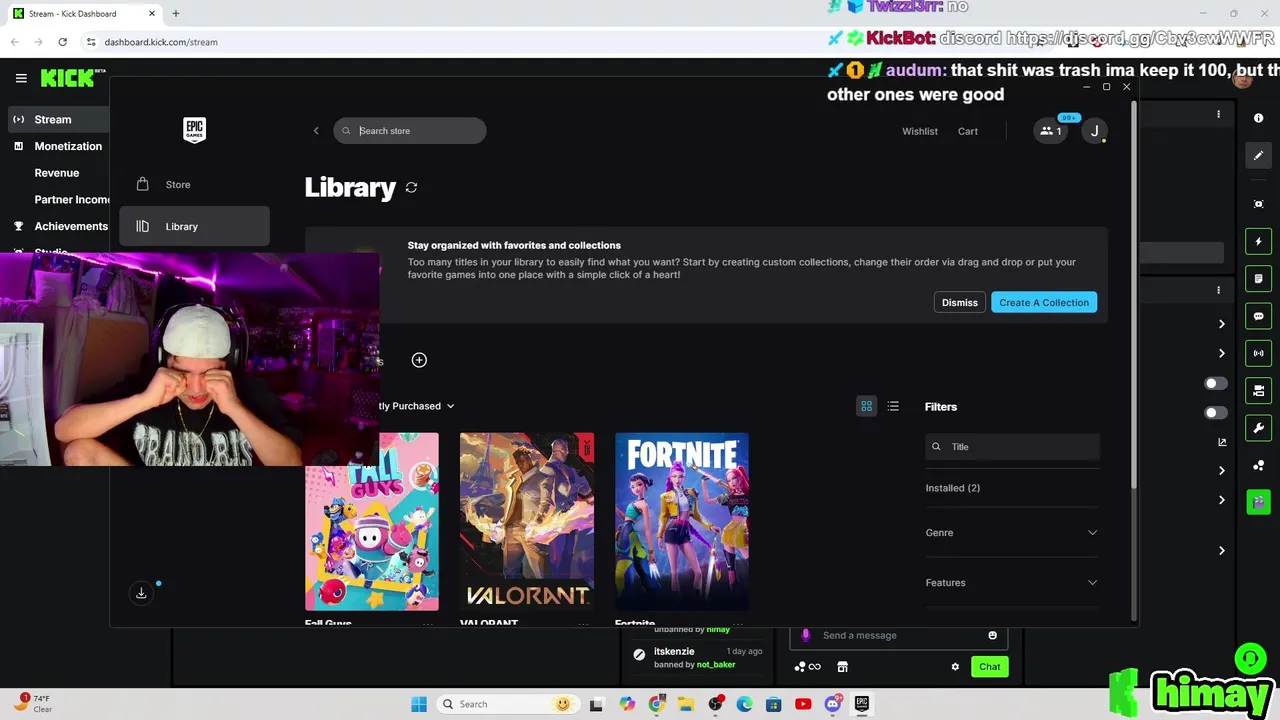Open a new browser tab
1280x720 pixels.
point(176,14)
